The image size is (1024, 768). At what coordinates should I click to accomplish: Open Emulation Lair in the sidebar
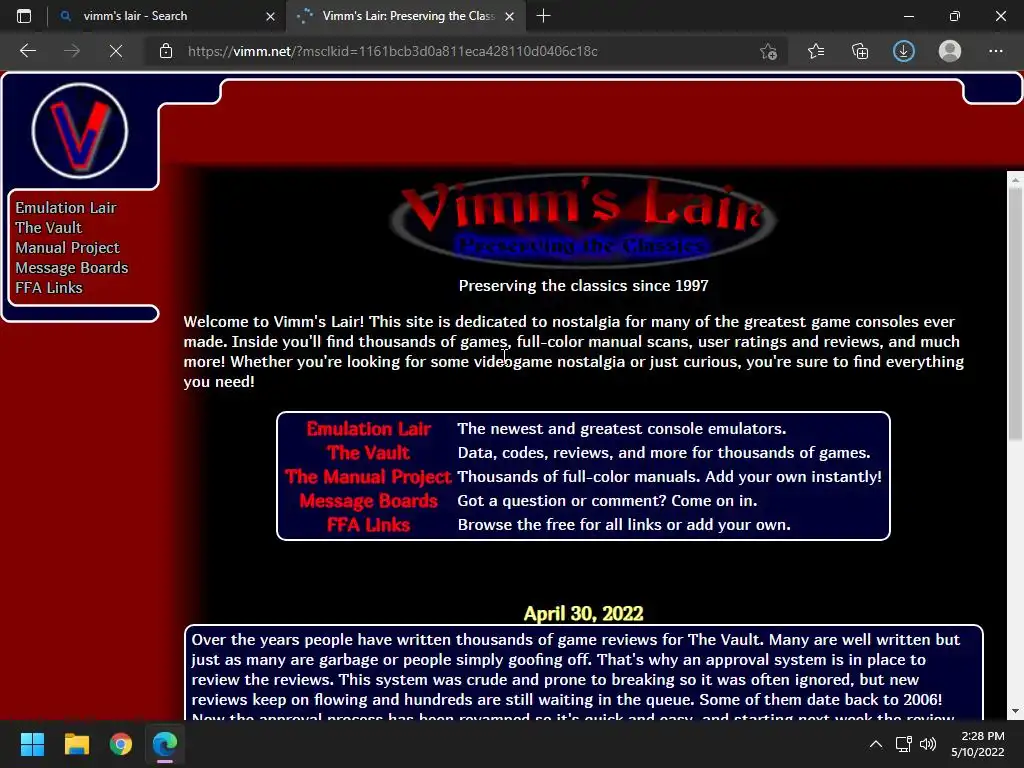66,208
